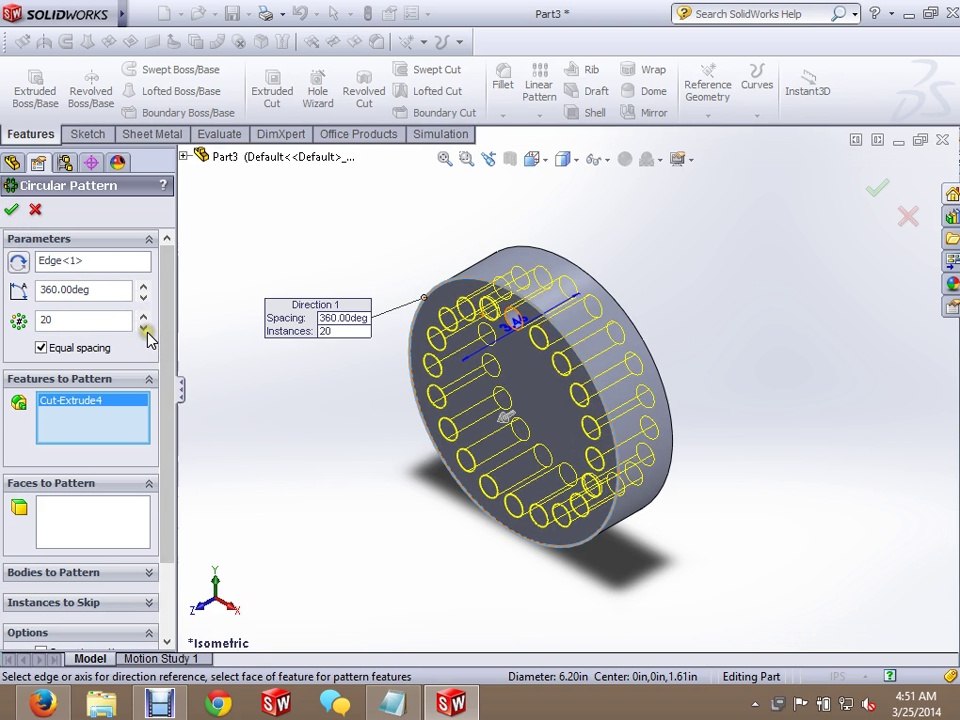
Task: Click the Zoom to Fit icon
Action: [x=445, y=159]
